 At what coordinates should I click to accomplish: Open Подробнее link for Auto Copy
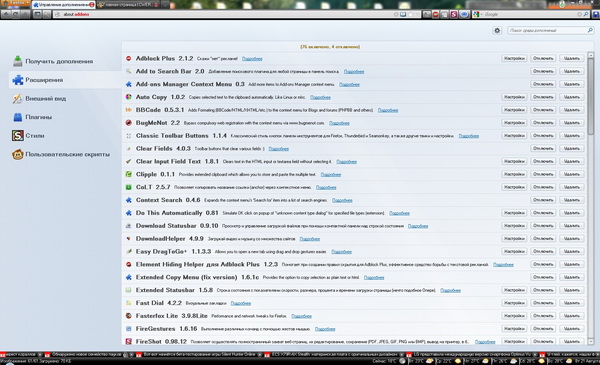(320, 98)
